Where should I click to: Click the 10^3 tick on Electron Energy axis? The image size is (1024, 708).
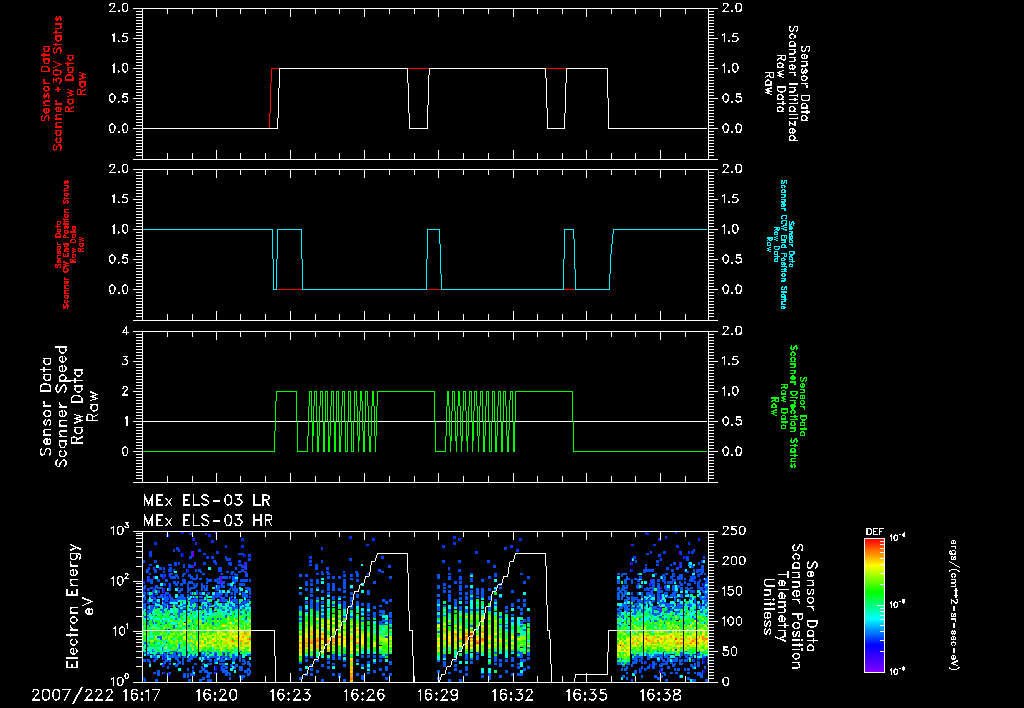coord(120,530)
